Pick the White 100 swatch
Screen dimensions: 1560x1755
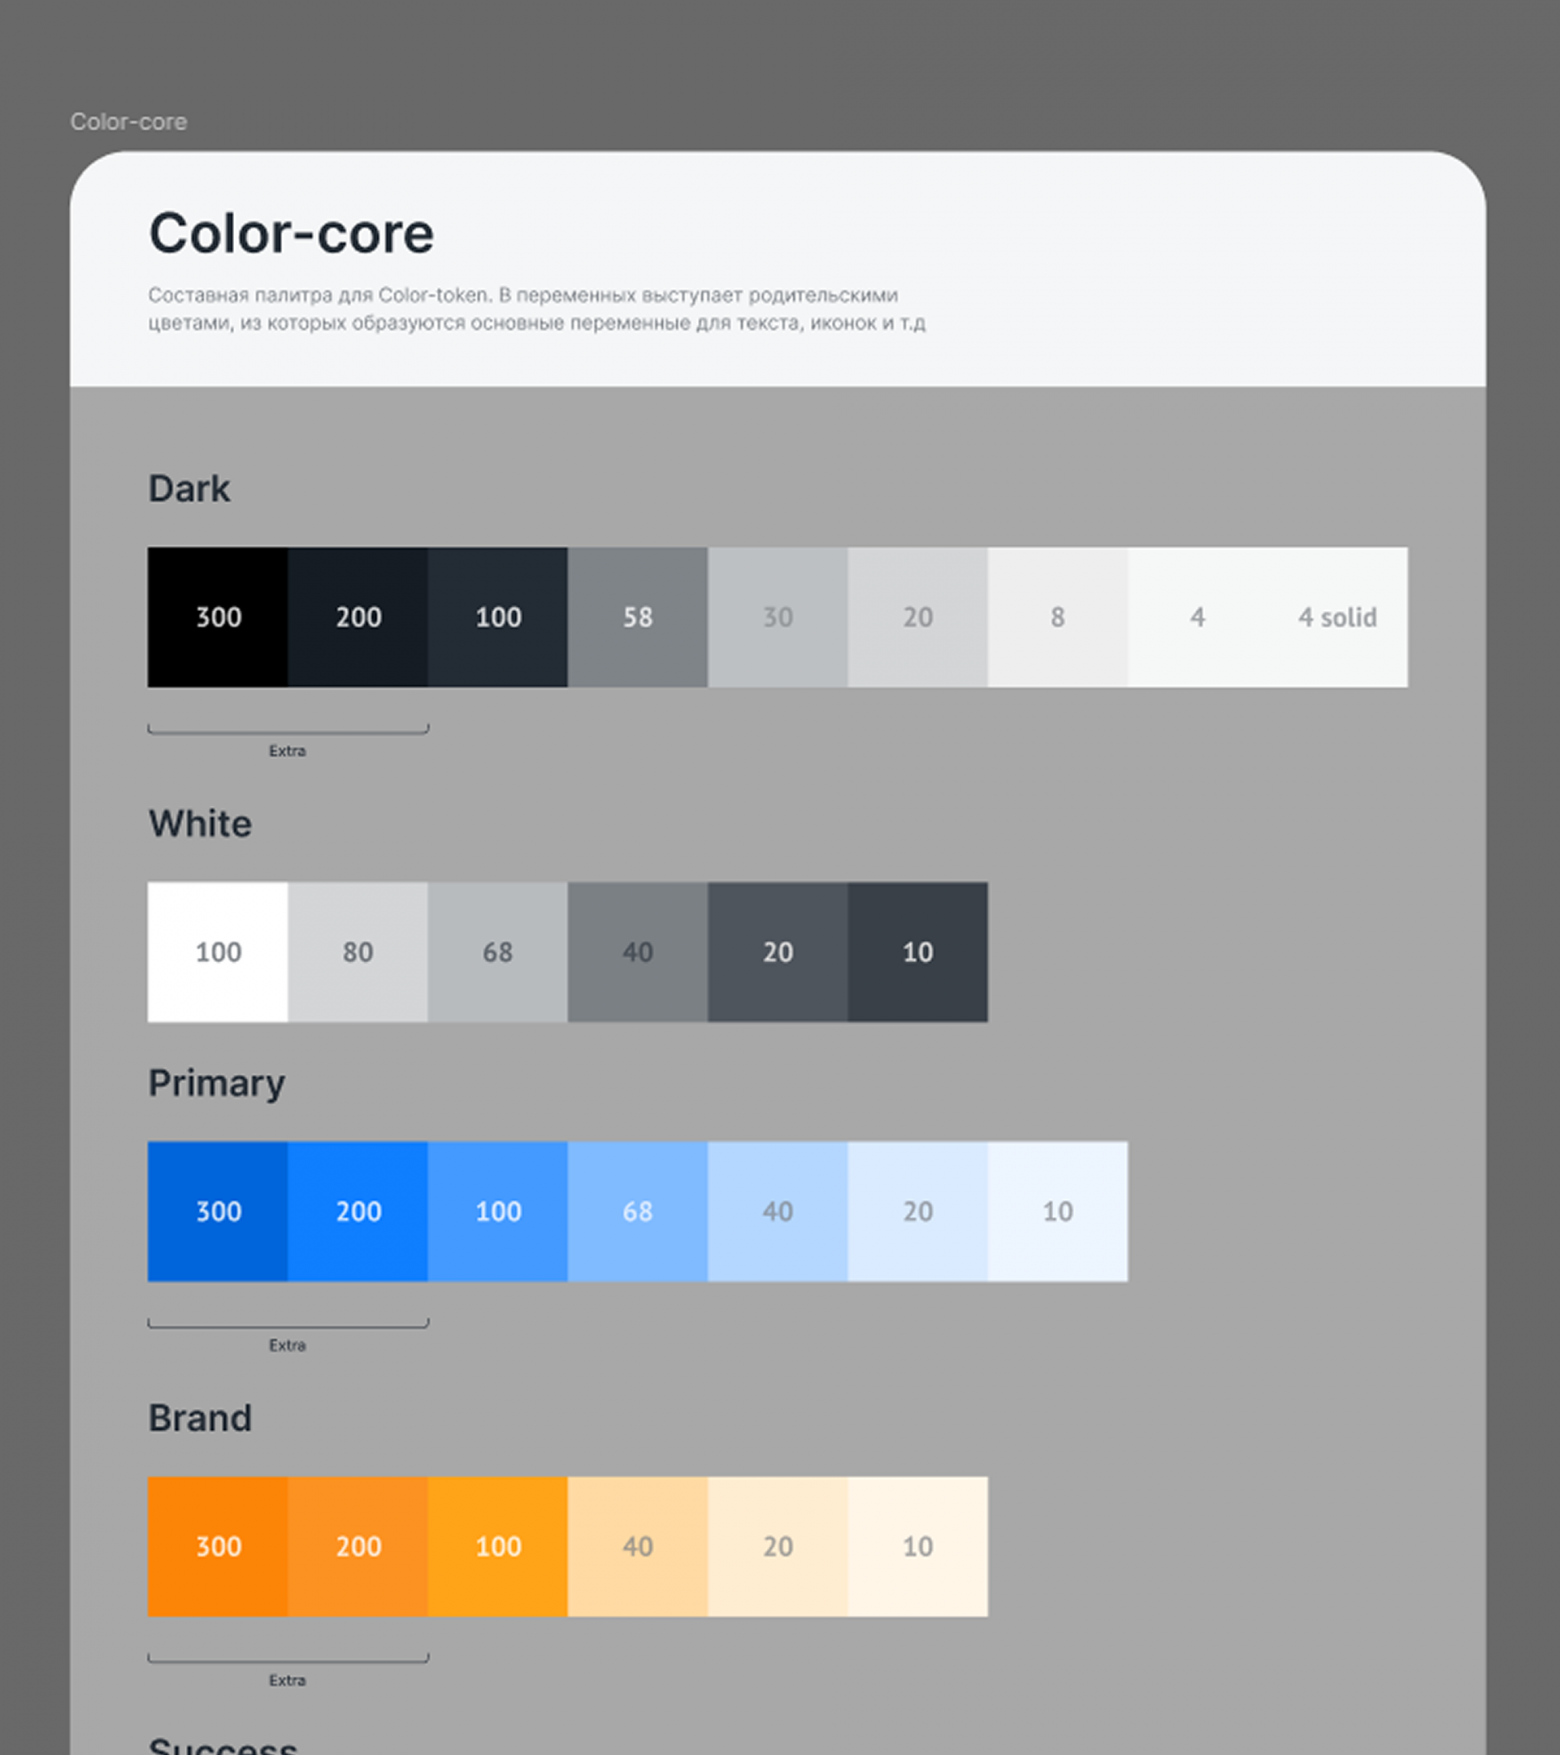(218, 952)
